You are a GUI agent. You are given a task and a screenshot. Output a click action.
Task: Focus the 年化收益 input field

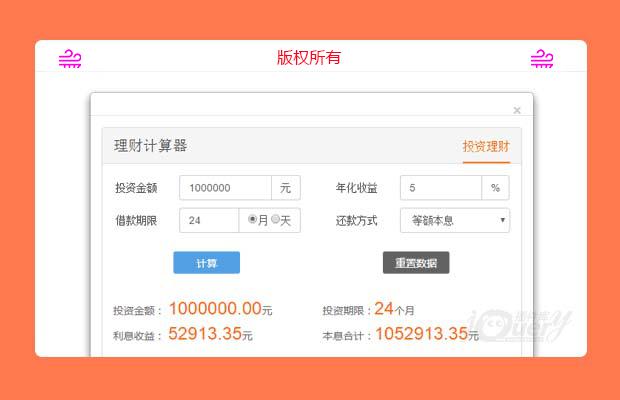[x=440, y=188]
